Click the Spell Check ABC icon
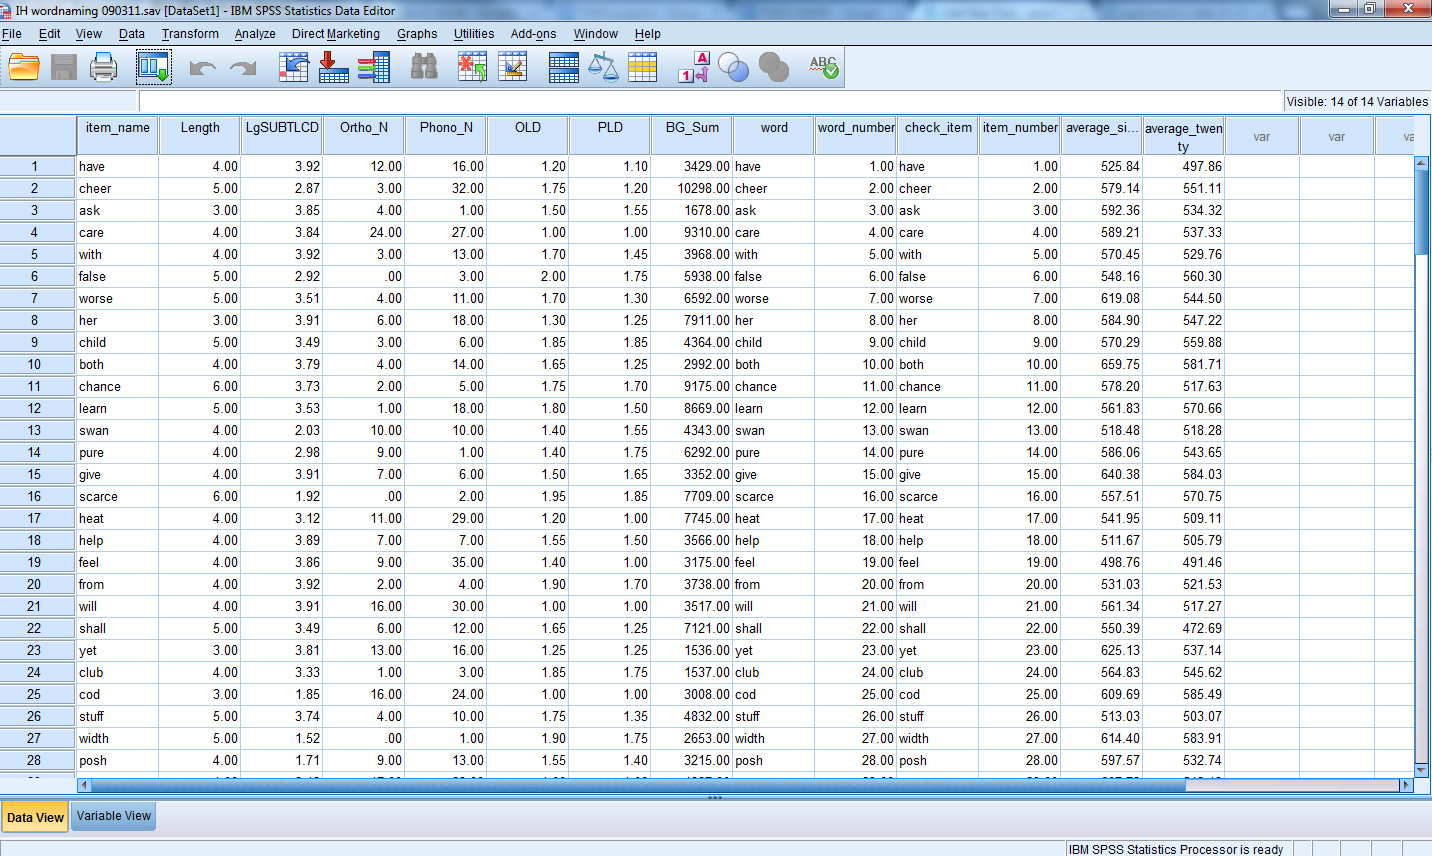Screen dimensions: 1432x856 (823, 68)
